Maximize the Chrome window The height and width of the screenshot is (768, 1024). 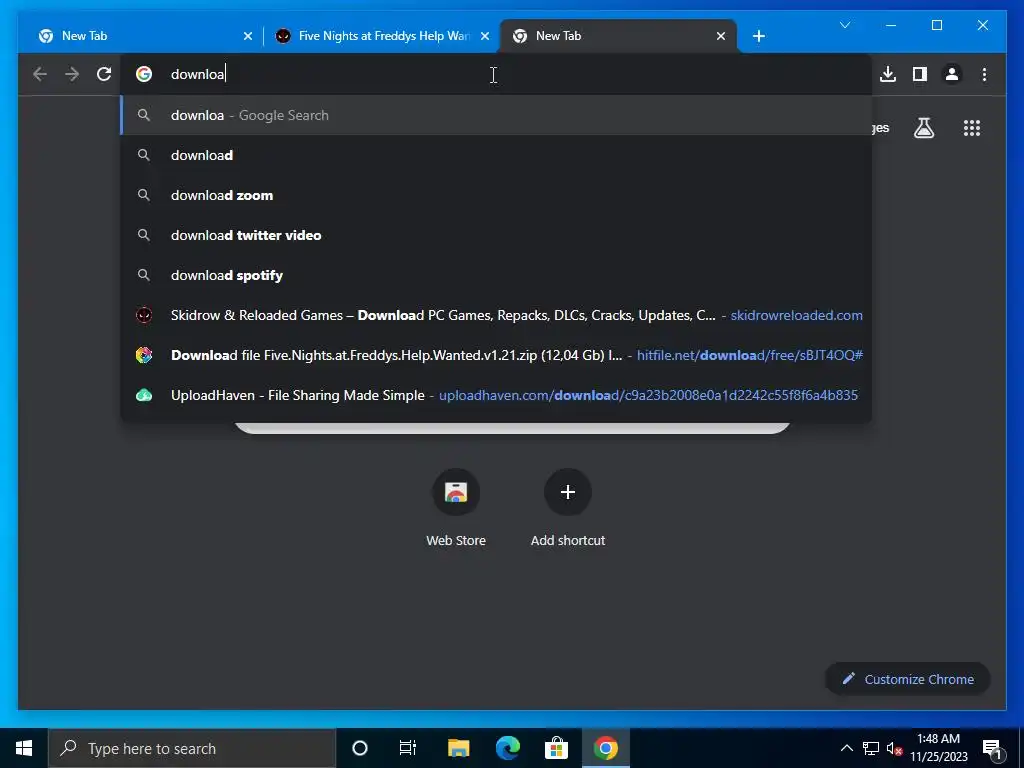tap(936, 25)
